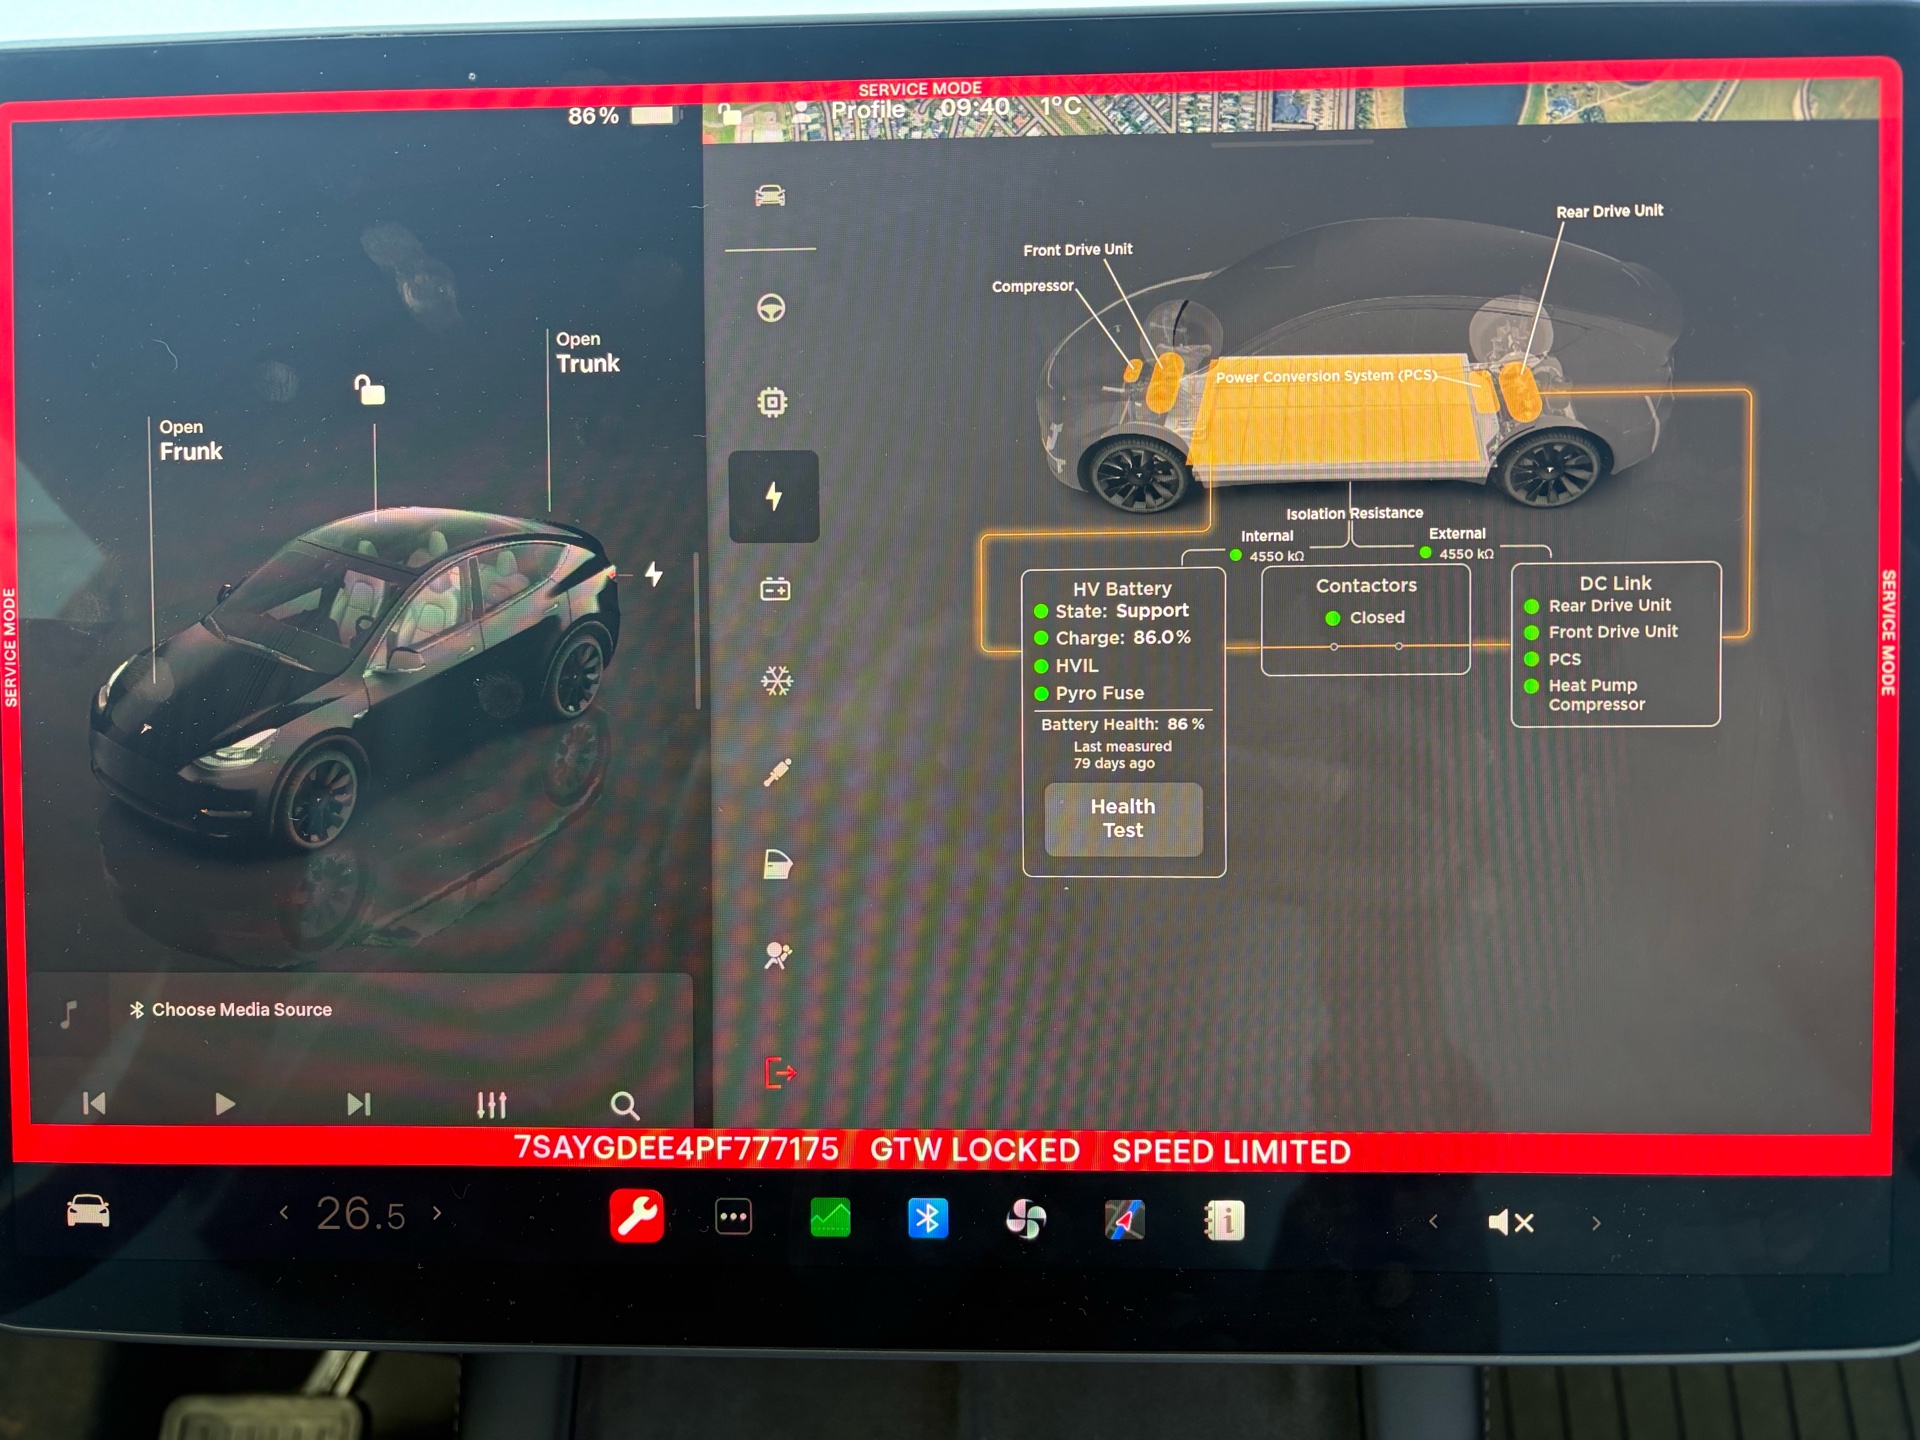The width and height of the screenshot is (1920, 1440).
Task: Skip to previous media track
Action: tap(94, 1103)
